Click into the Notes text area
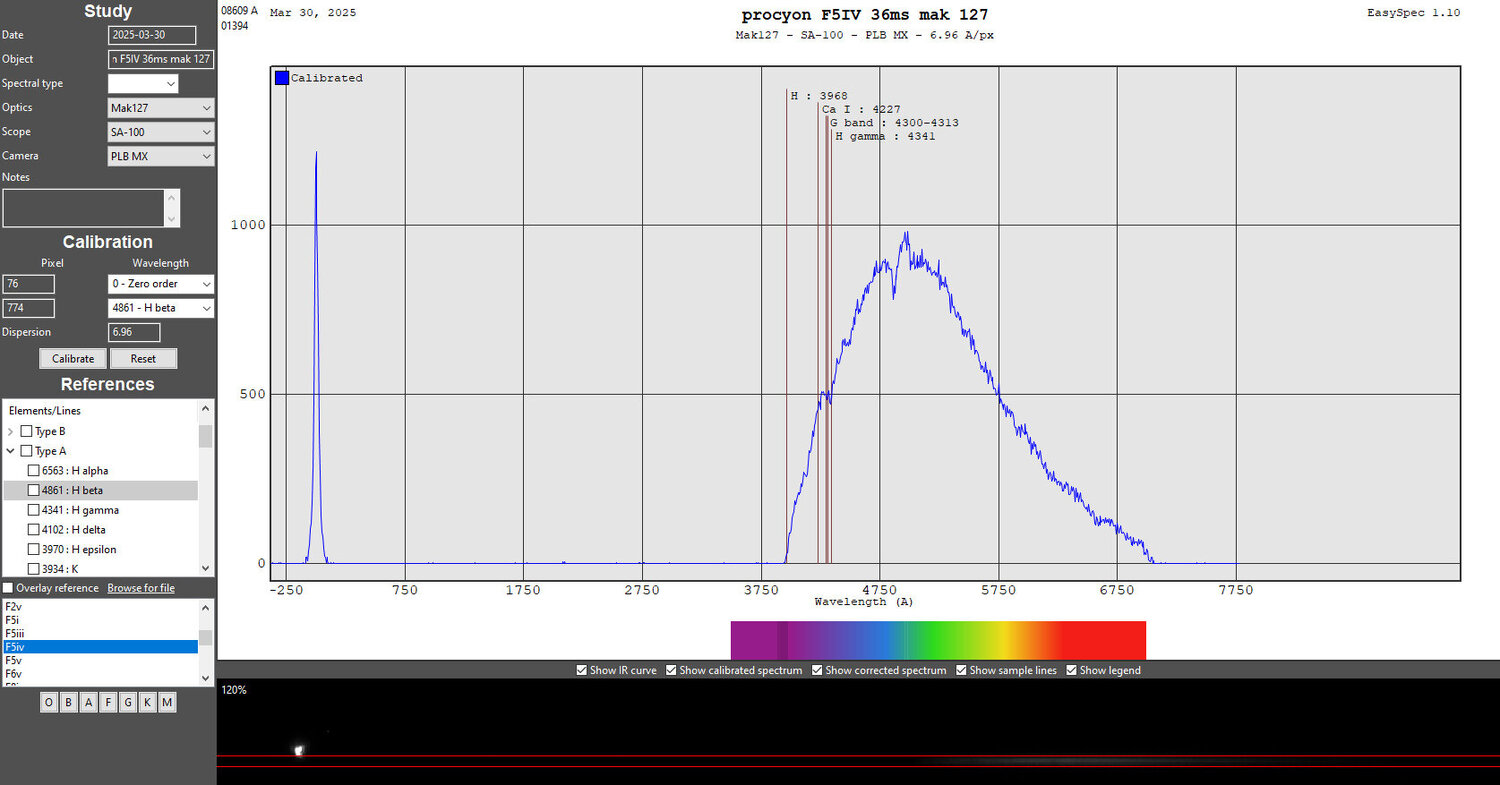 (83, 208)
